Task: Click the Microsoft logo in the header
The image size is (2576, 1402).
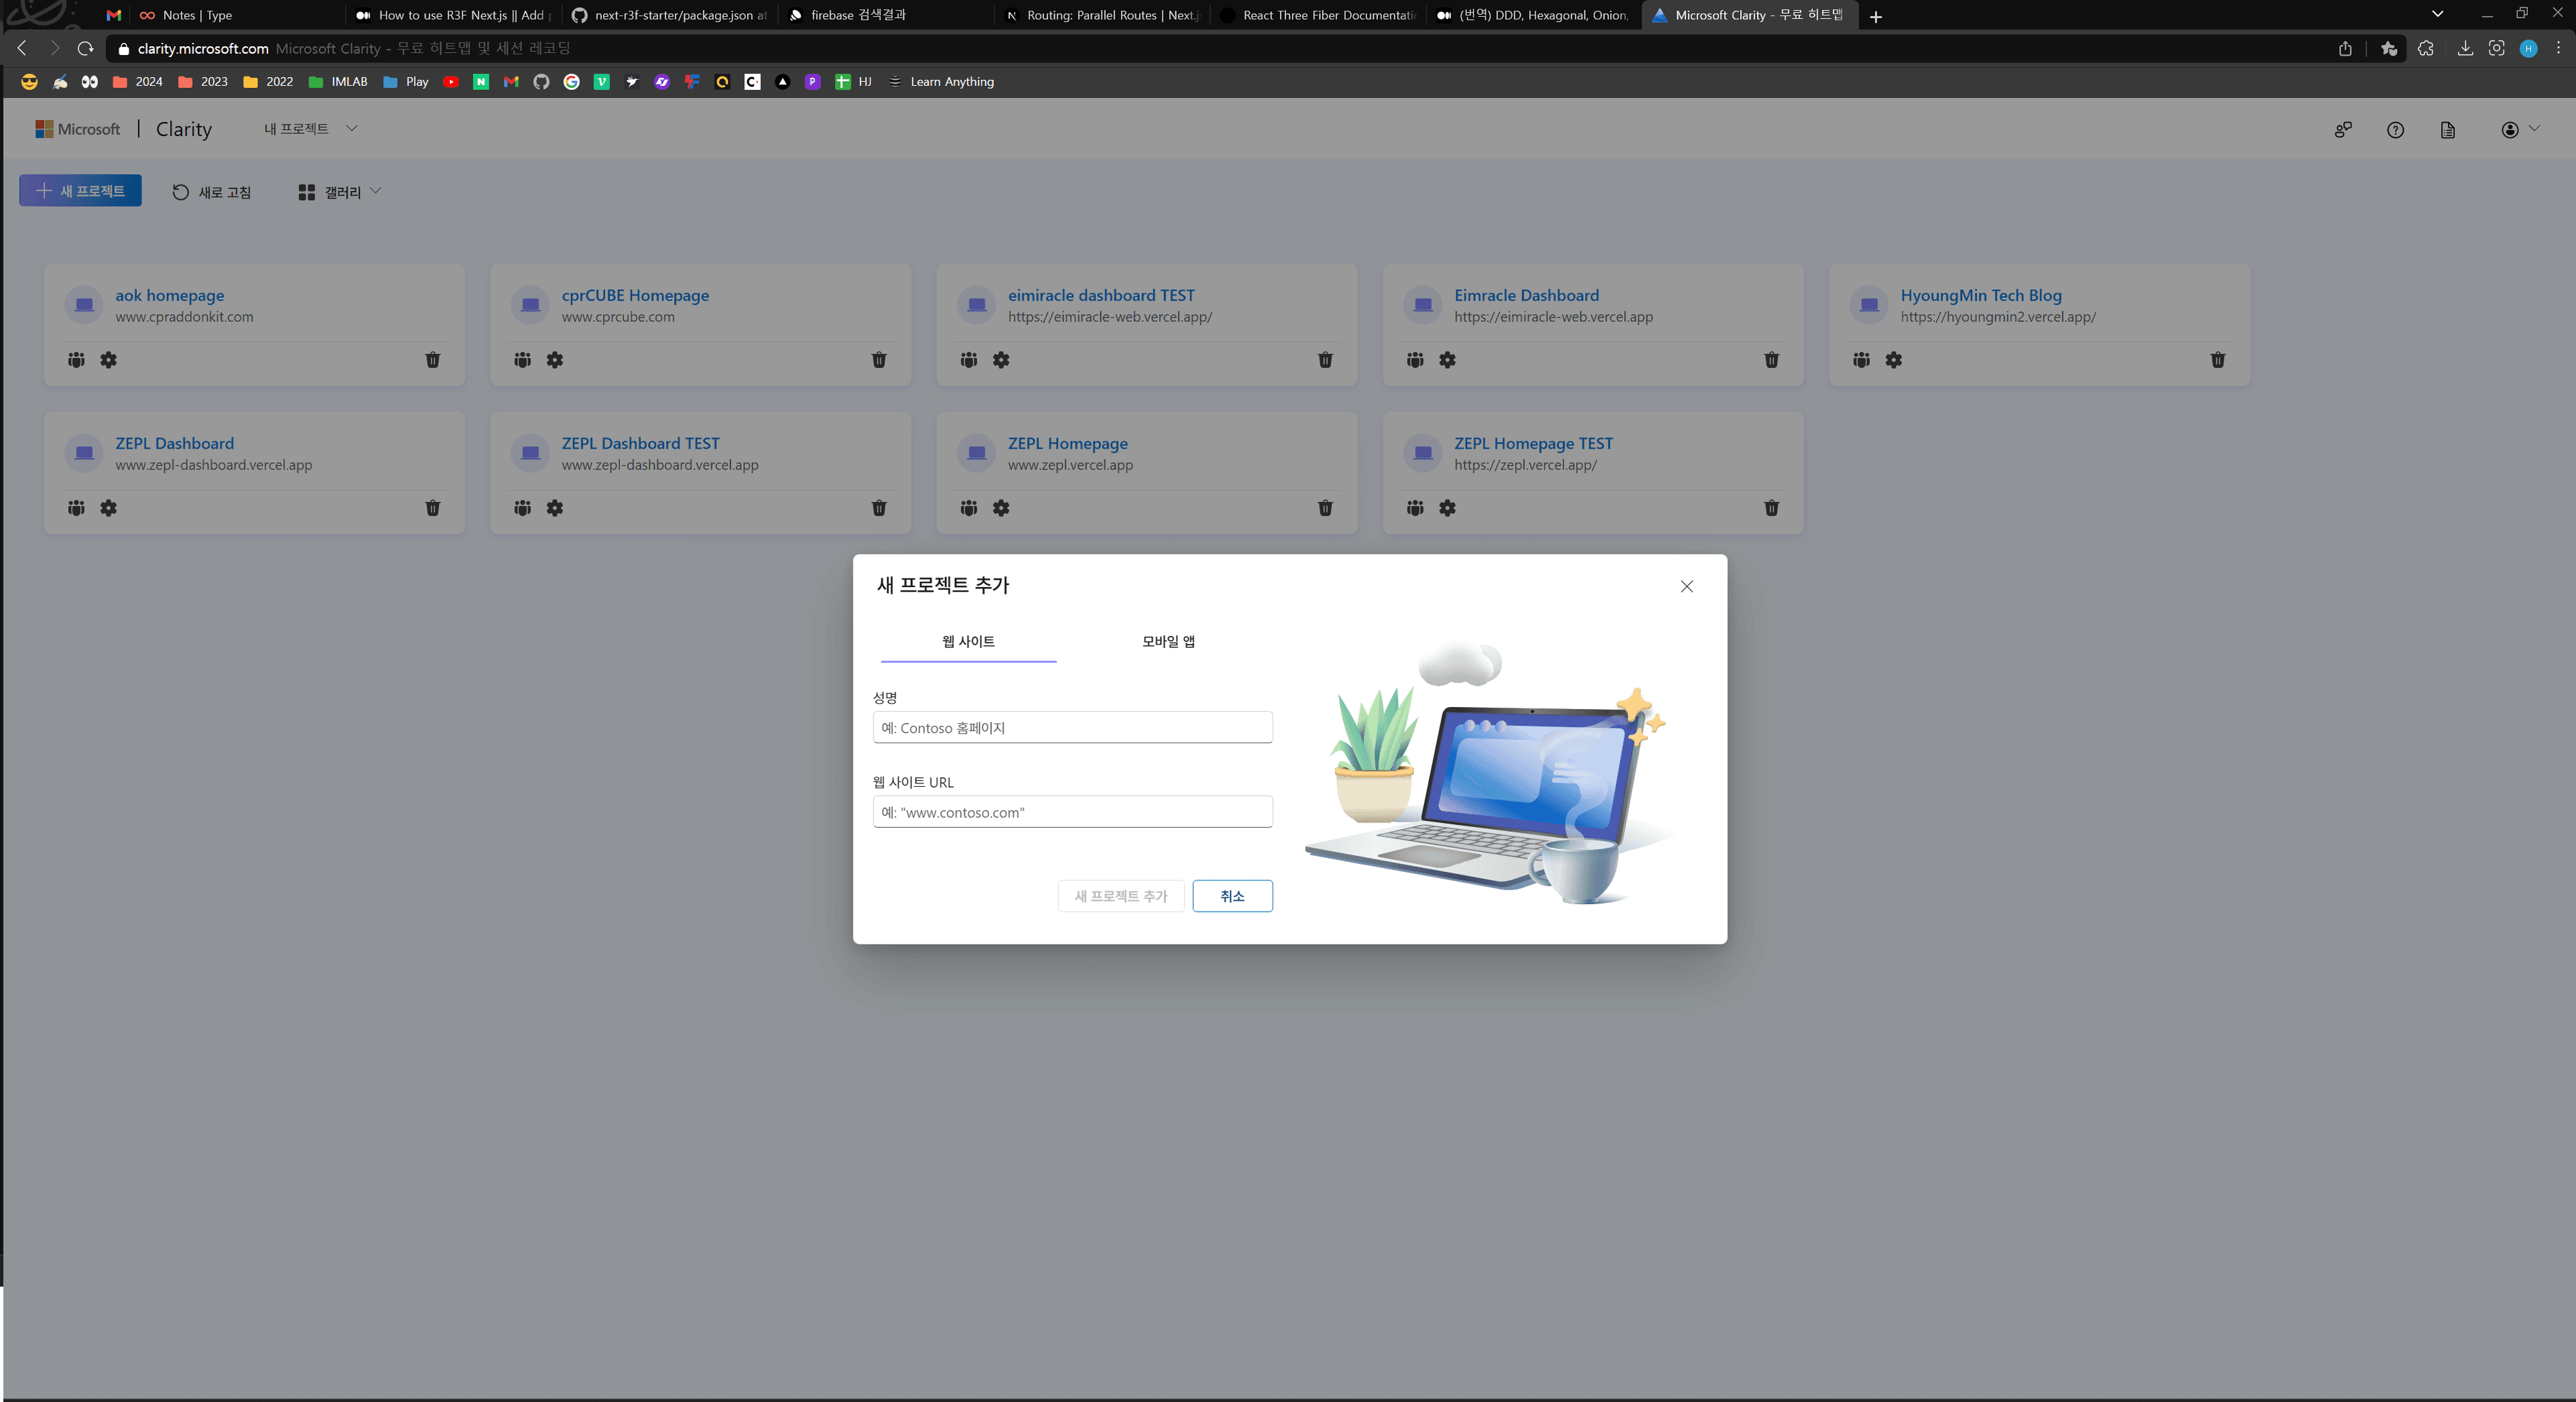Action: pyautogui.click(x=77, y=128)
